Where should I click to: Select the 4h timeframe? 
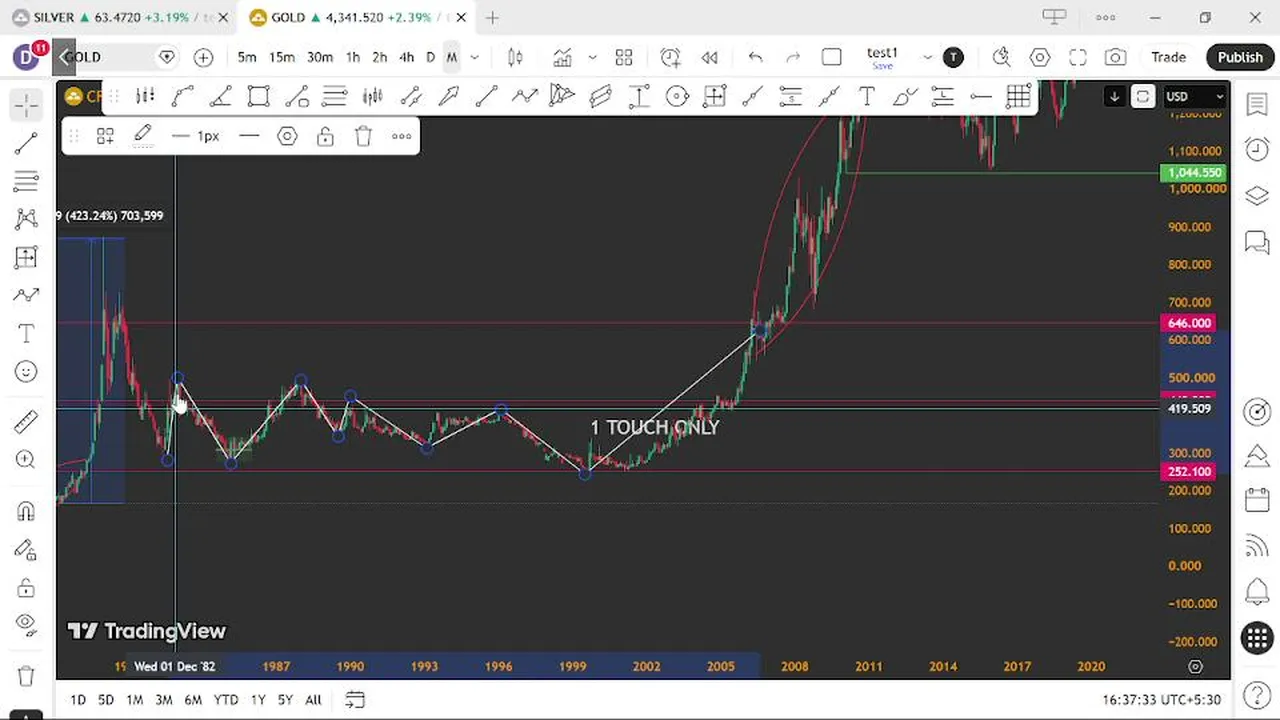click(x=406, y=57)
